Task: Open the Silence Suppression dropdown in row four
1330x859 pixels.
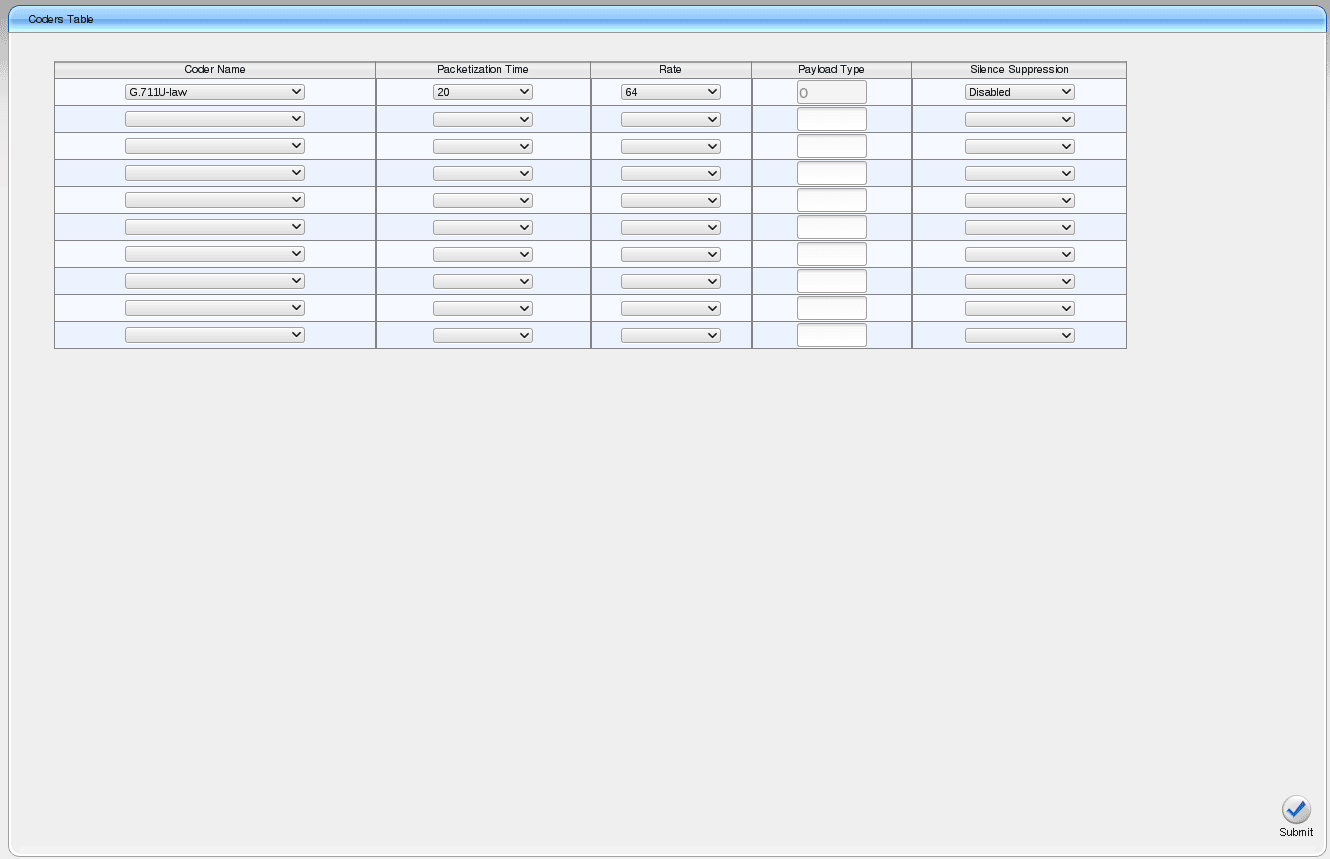Action: click(x=1020, y=173)
